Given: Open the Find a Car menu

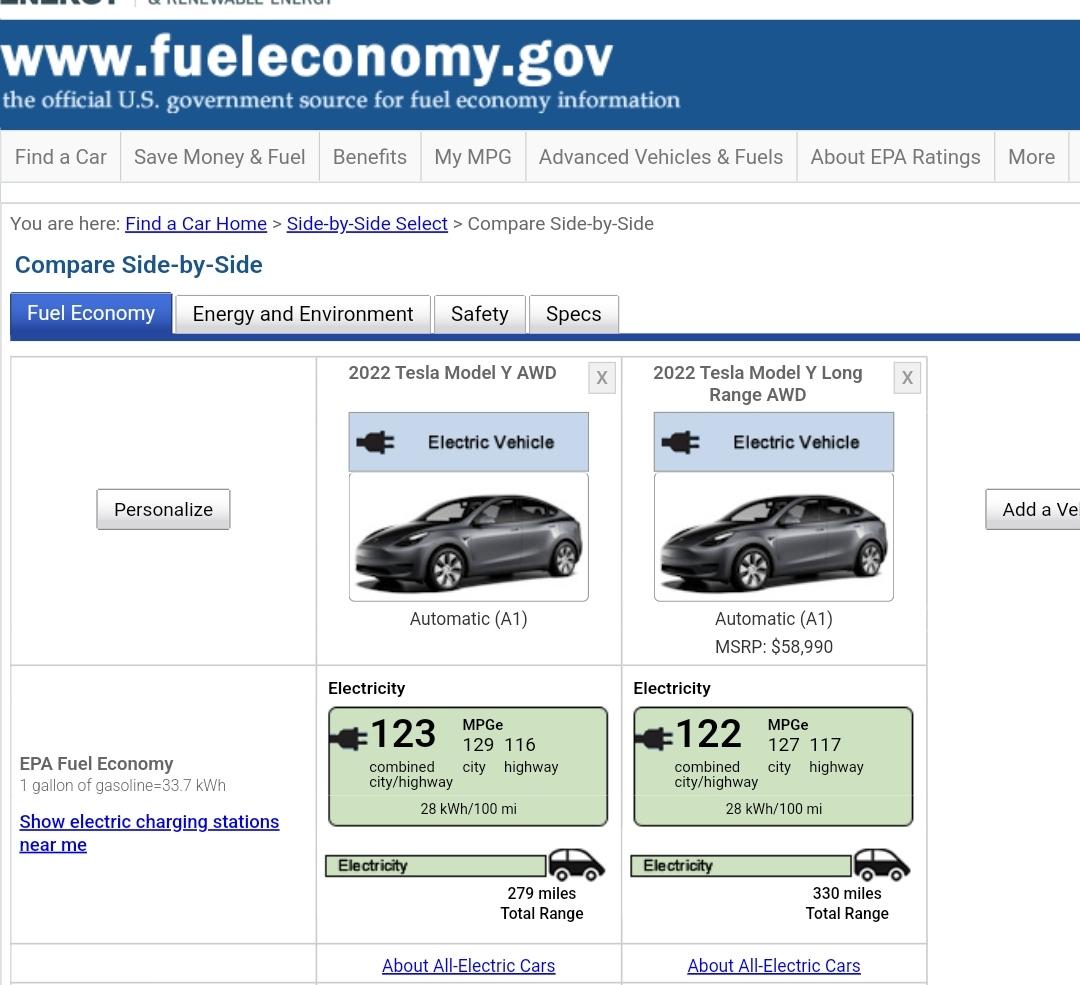Looking at the screenshot, I should 61,157.
